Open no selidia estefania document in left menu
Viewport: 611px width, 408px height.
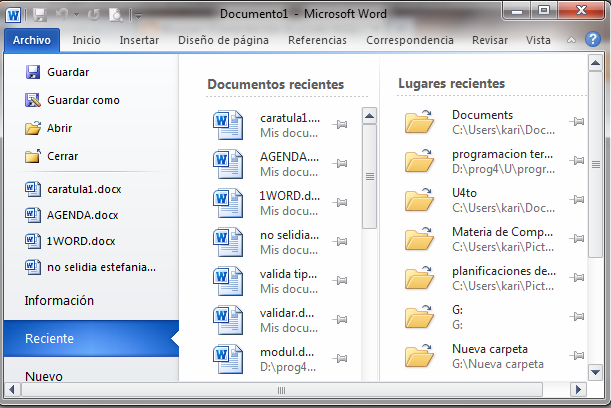coord(90,267)
